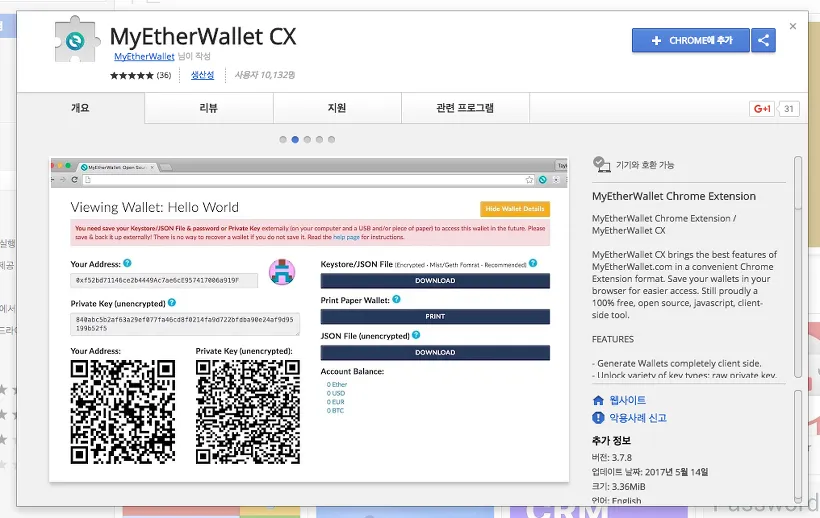Image resolution: width=820 pixels, height=518 pixels.
Task: Click the G+1 button
Action: [x=761, y=109]
